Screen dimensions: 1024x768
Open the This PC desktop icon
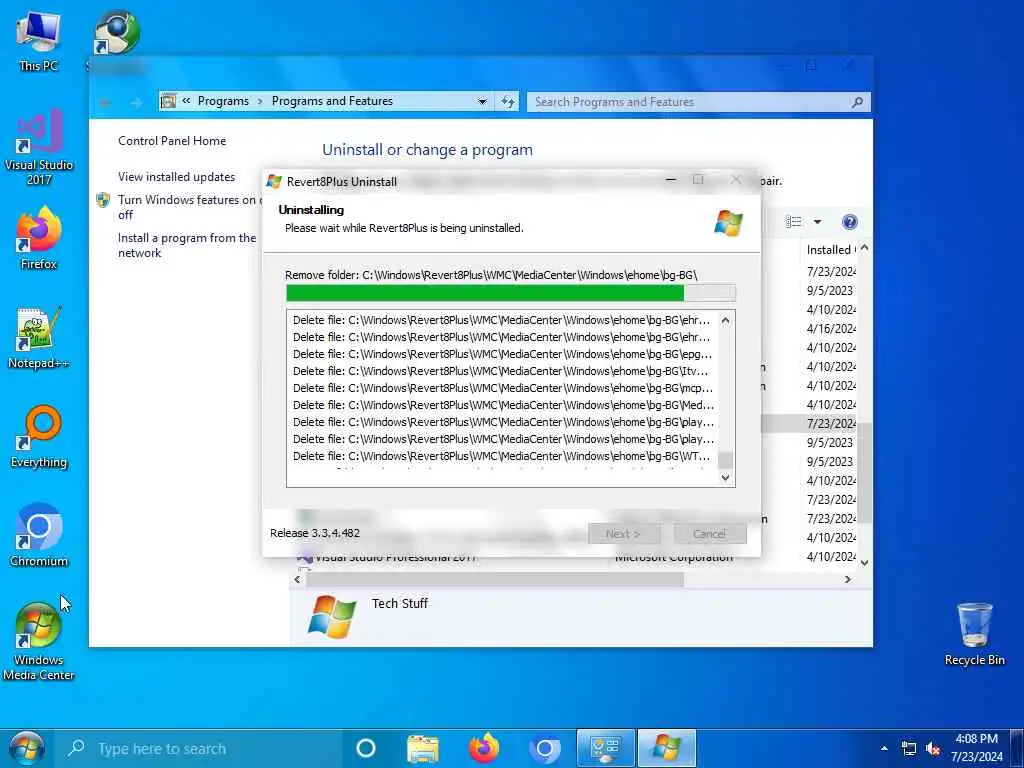click(38, 40)
